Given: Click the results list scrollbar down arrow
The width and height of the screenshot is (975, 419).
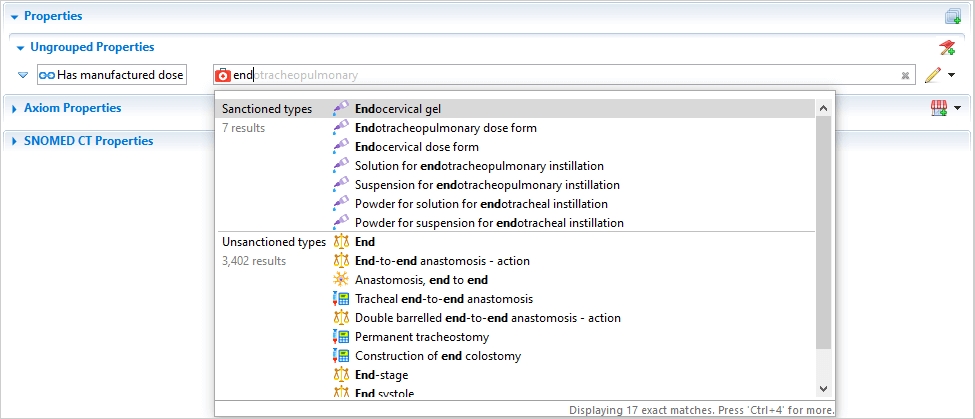Looking at the screenshot, I should 823,389.
